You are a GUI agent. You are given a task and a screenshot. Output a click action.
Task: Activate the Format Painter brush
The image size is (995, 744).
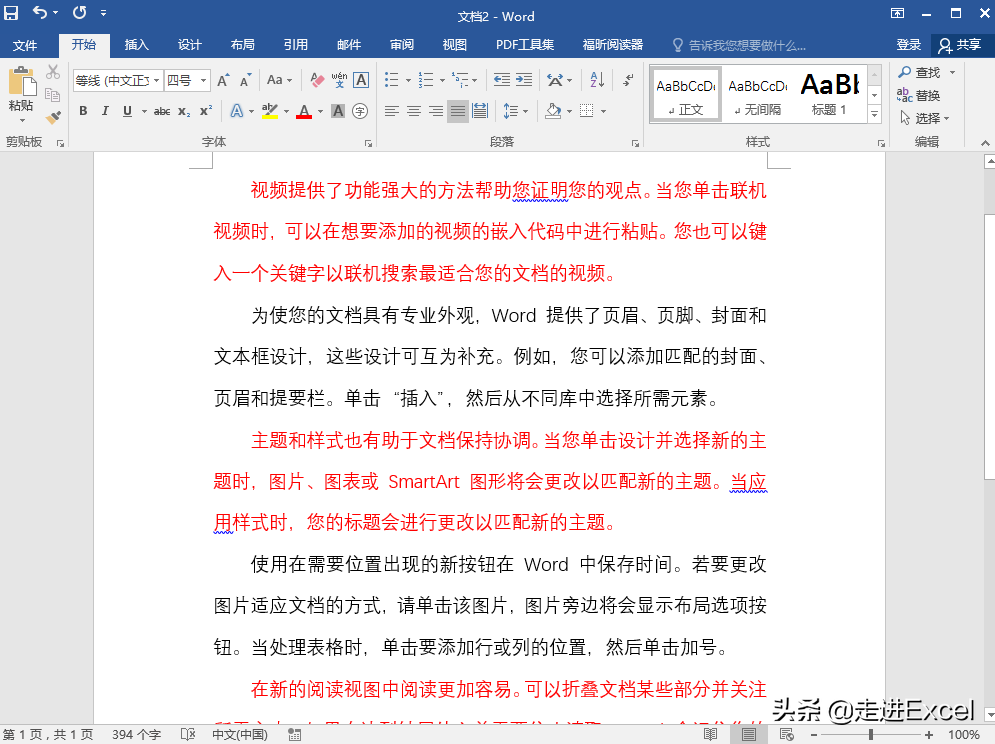tap(53, 117)
